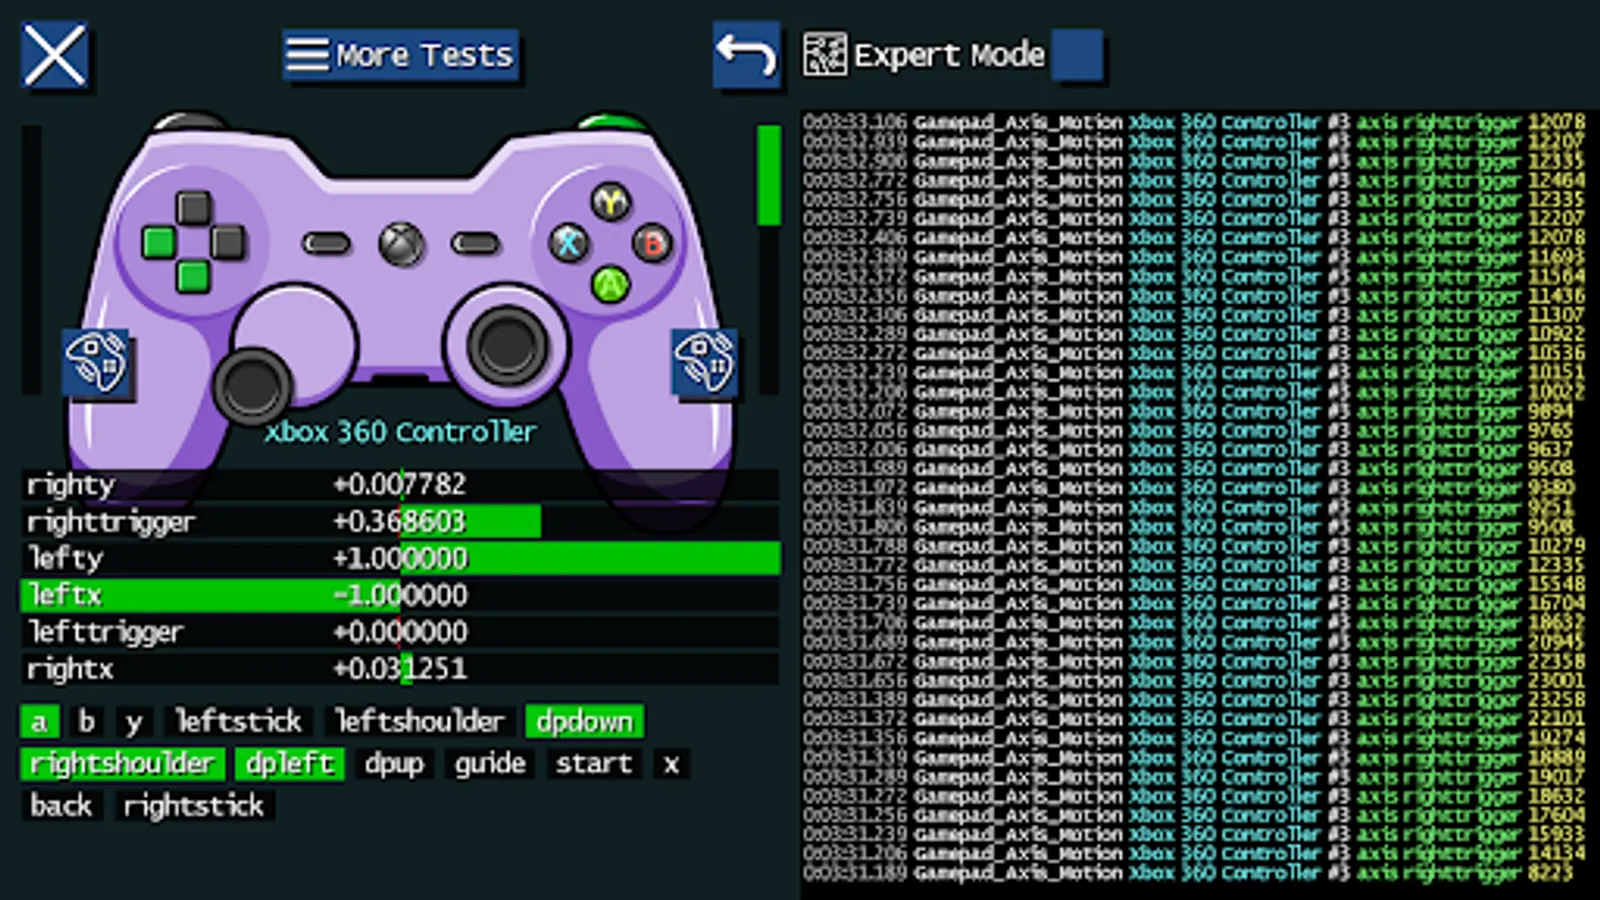Click the 'x' text indicator
Screen dimensions: 1600x900
coord(671,764)
